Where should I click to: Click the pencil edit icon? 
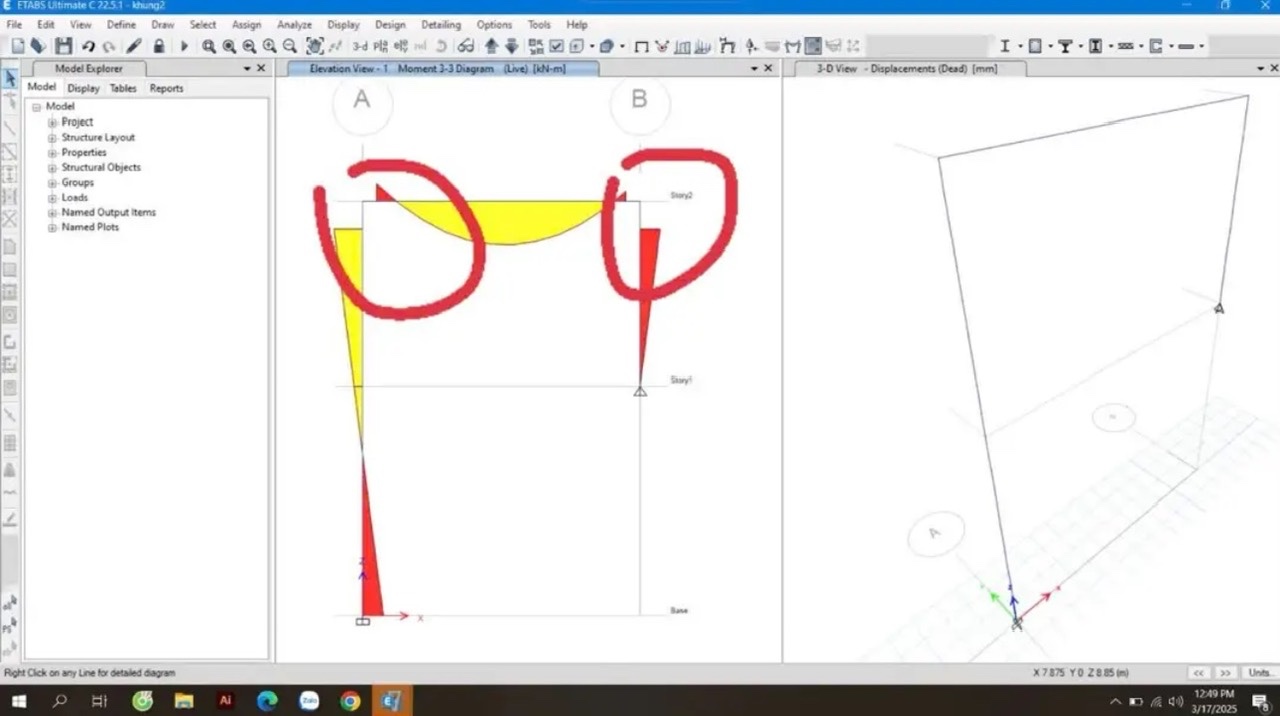tap(133, 46)
